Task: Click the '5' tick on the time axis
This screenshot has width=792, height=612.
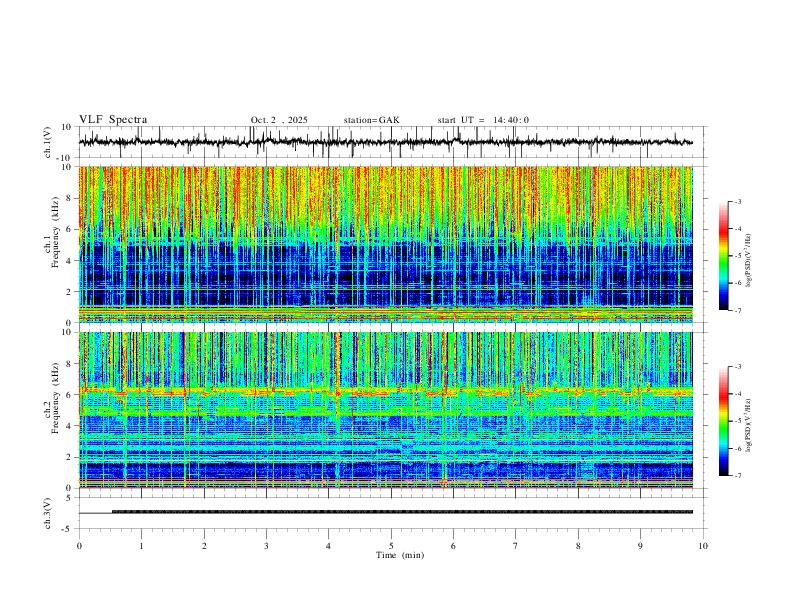Action: [x=391, y=546]
